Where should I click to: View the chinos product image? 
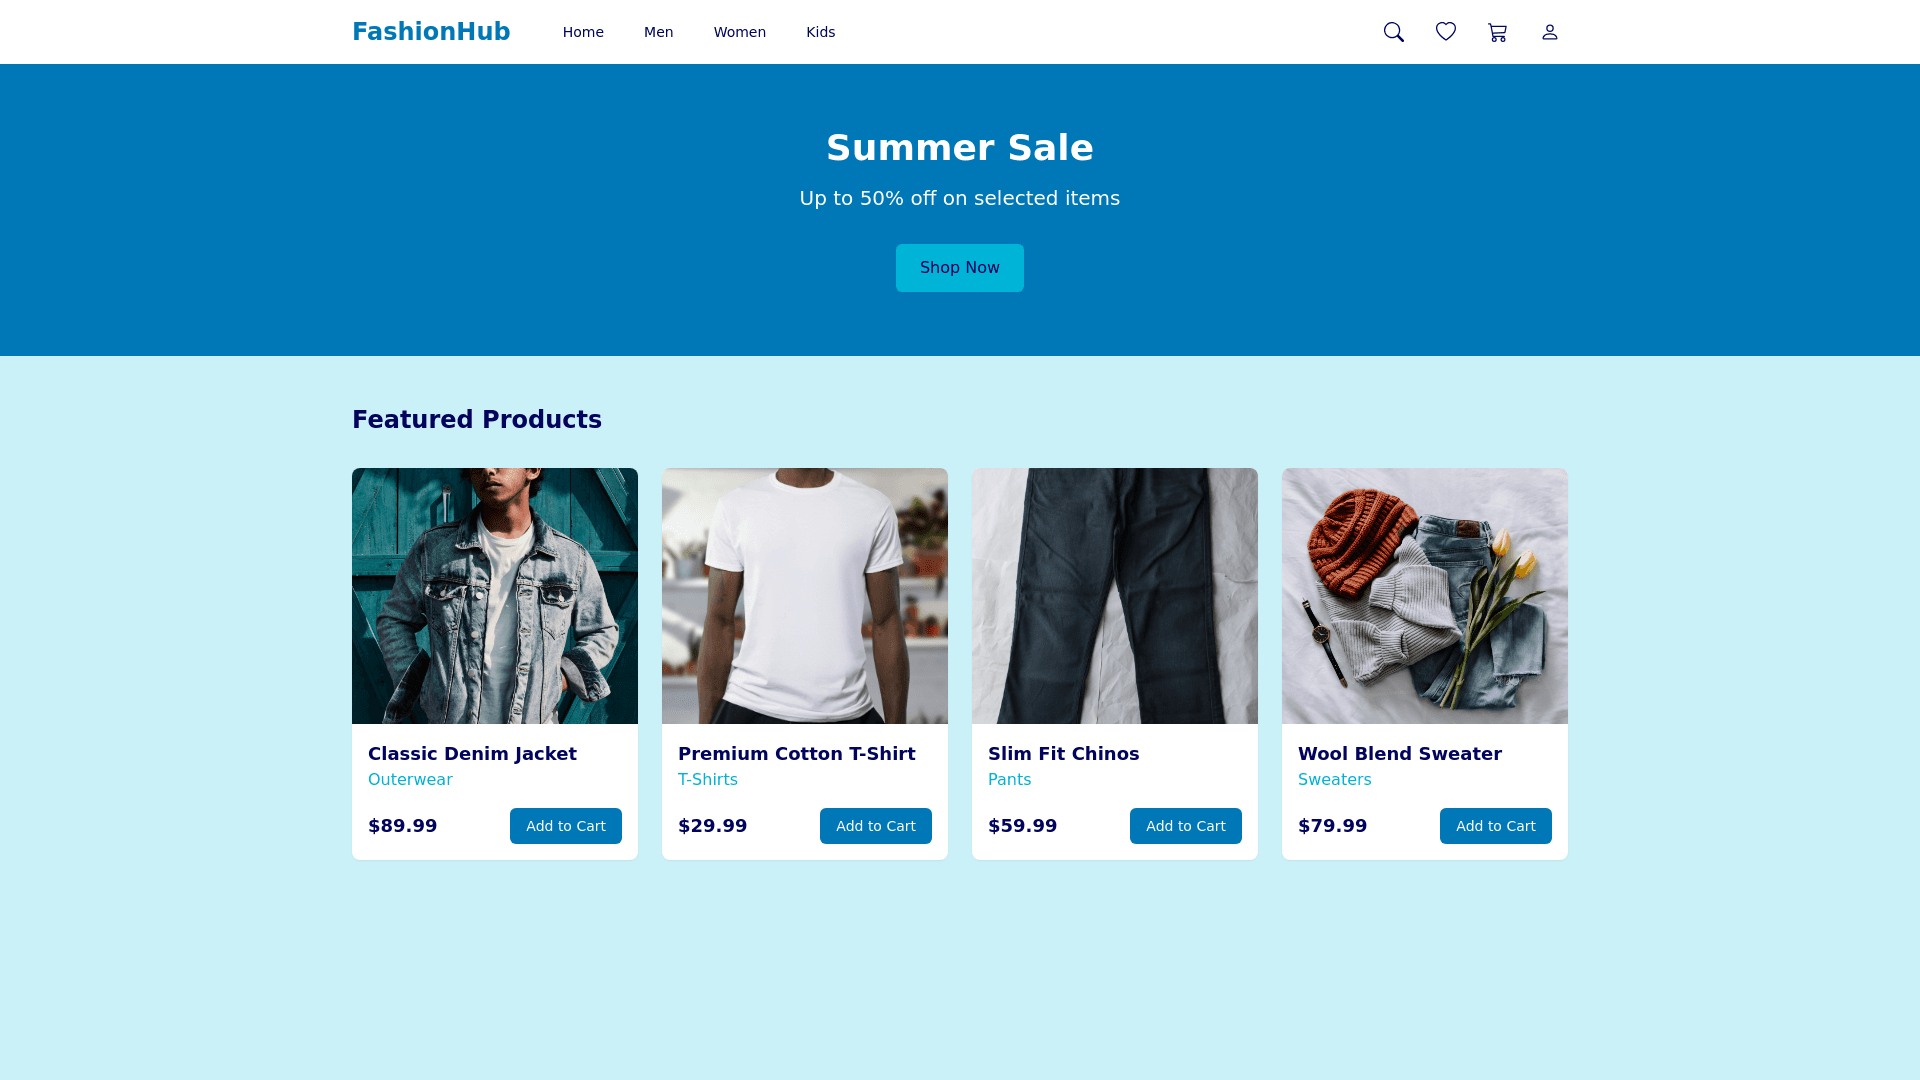click(x=1115, y=596)
